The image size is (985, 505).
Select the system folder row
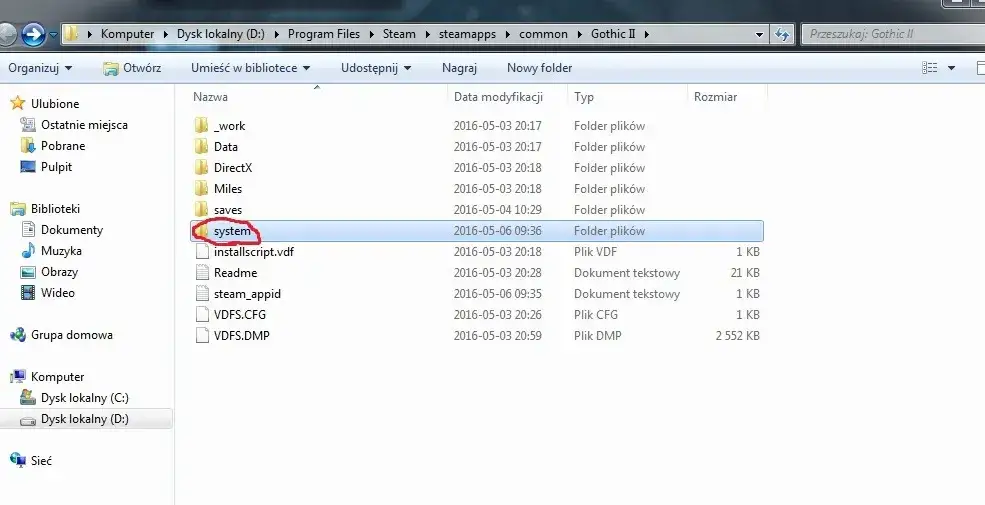click(477, 231)
